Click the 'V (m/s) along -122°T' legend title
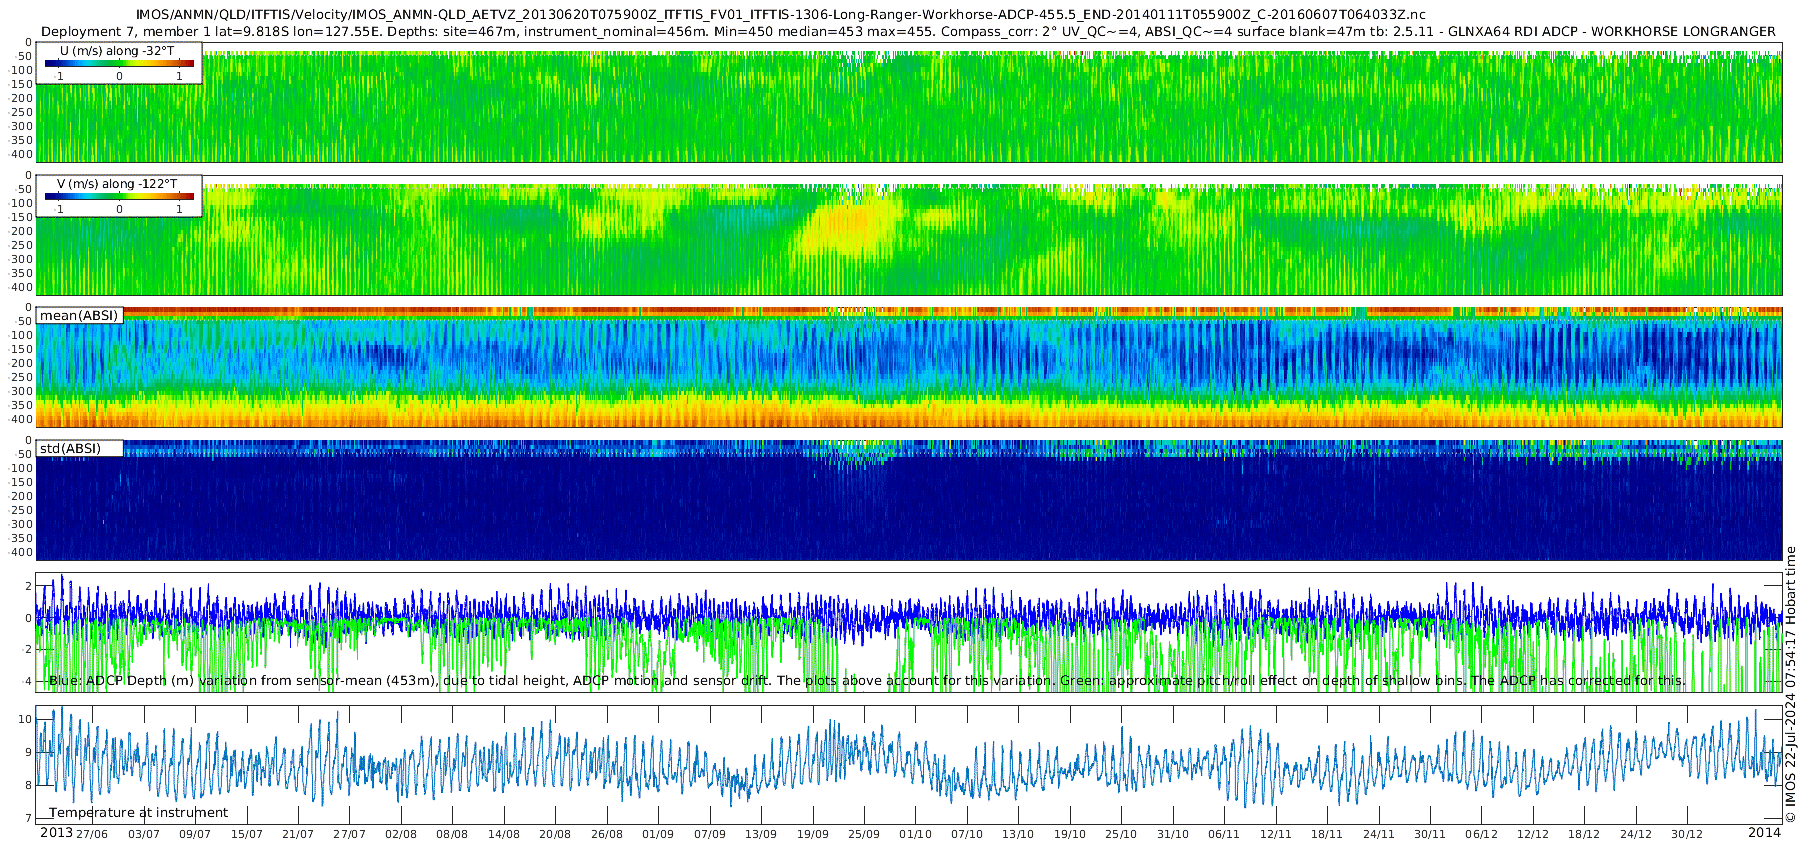This screenshot has width=1800, height=850. point(117,184)
